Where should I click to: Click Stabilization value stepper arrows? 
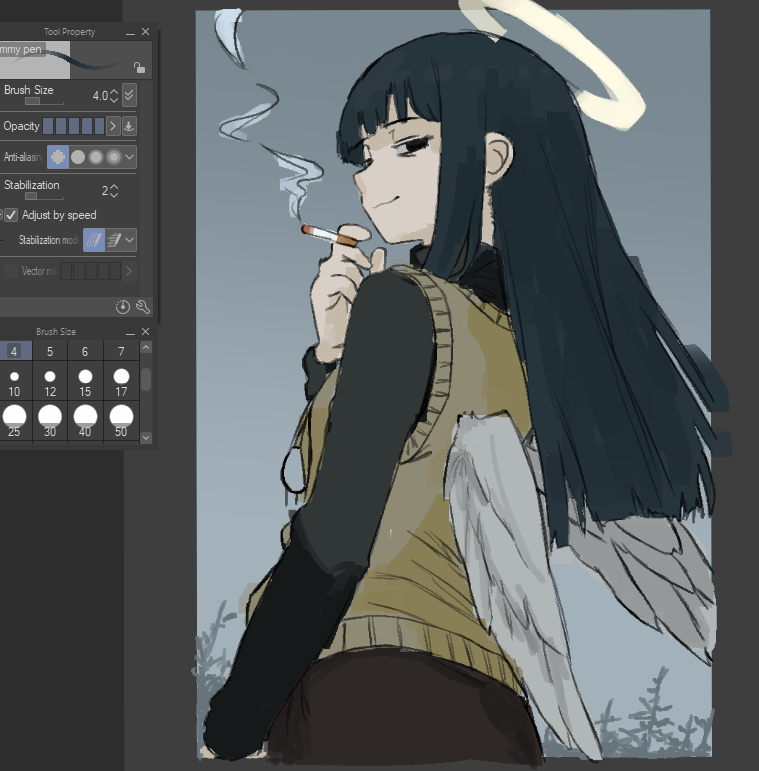[x=114, y=191]
